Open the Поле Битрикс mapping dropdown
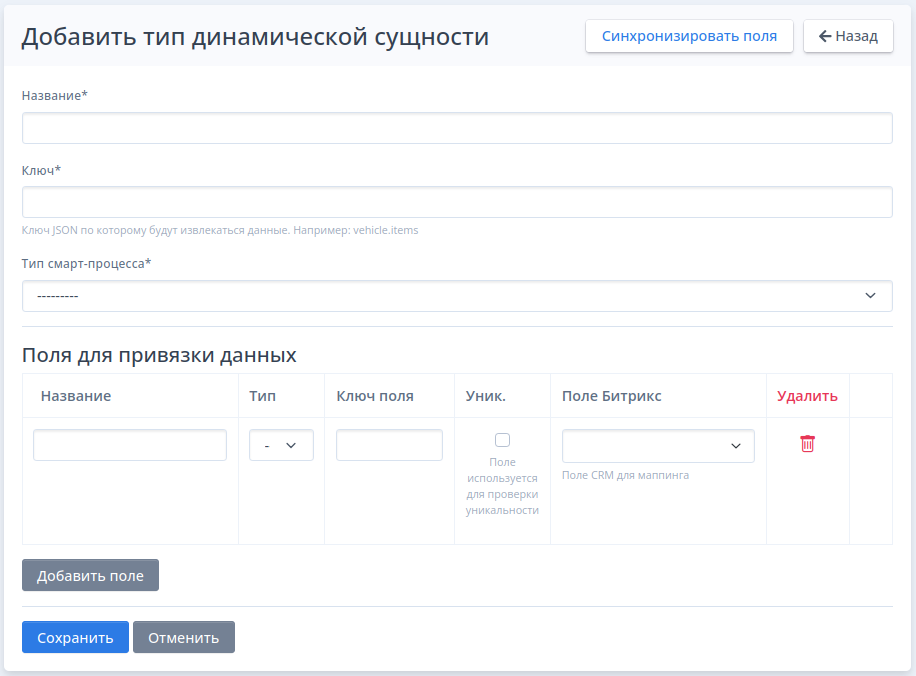Viewport: 916px width, 676px height. tap(658, 446)
